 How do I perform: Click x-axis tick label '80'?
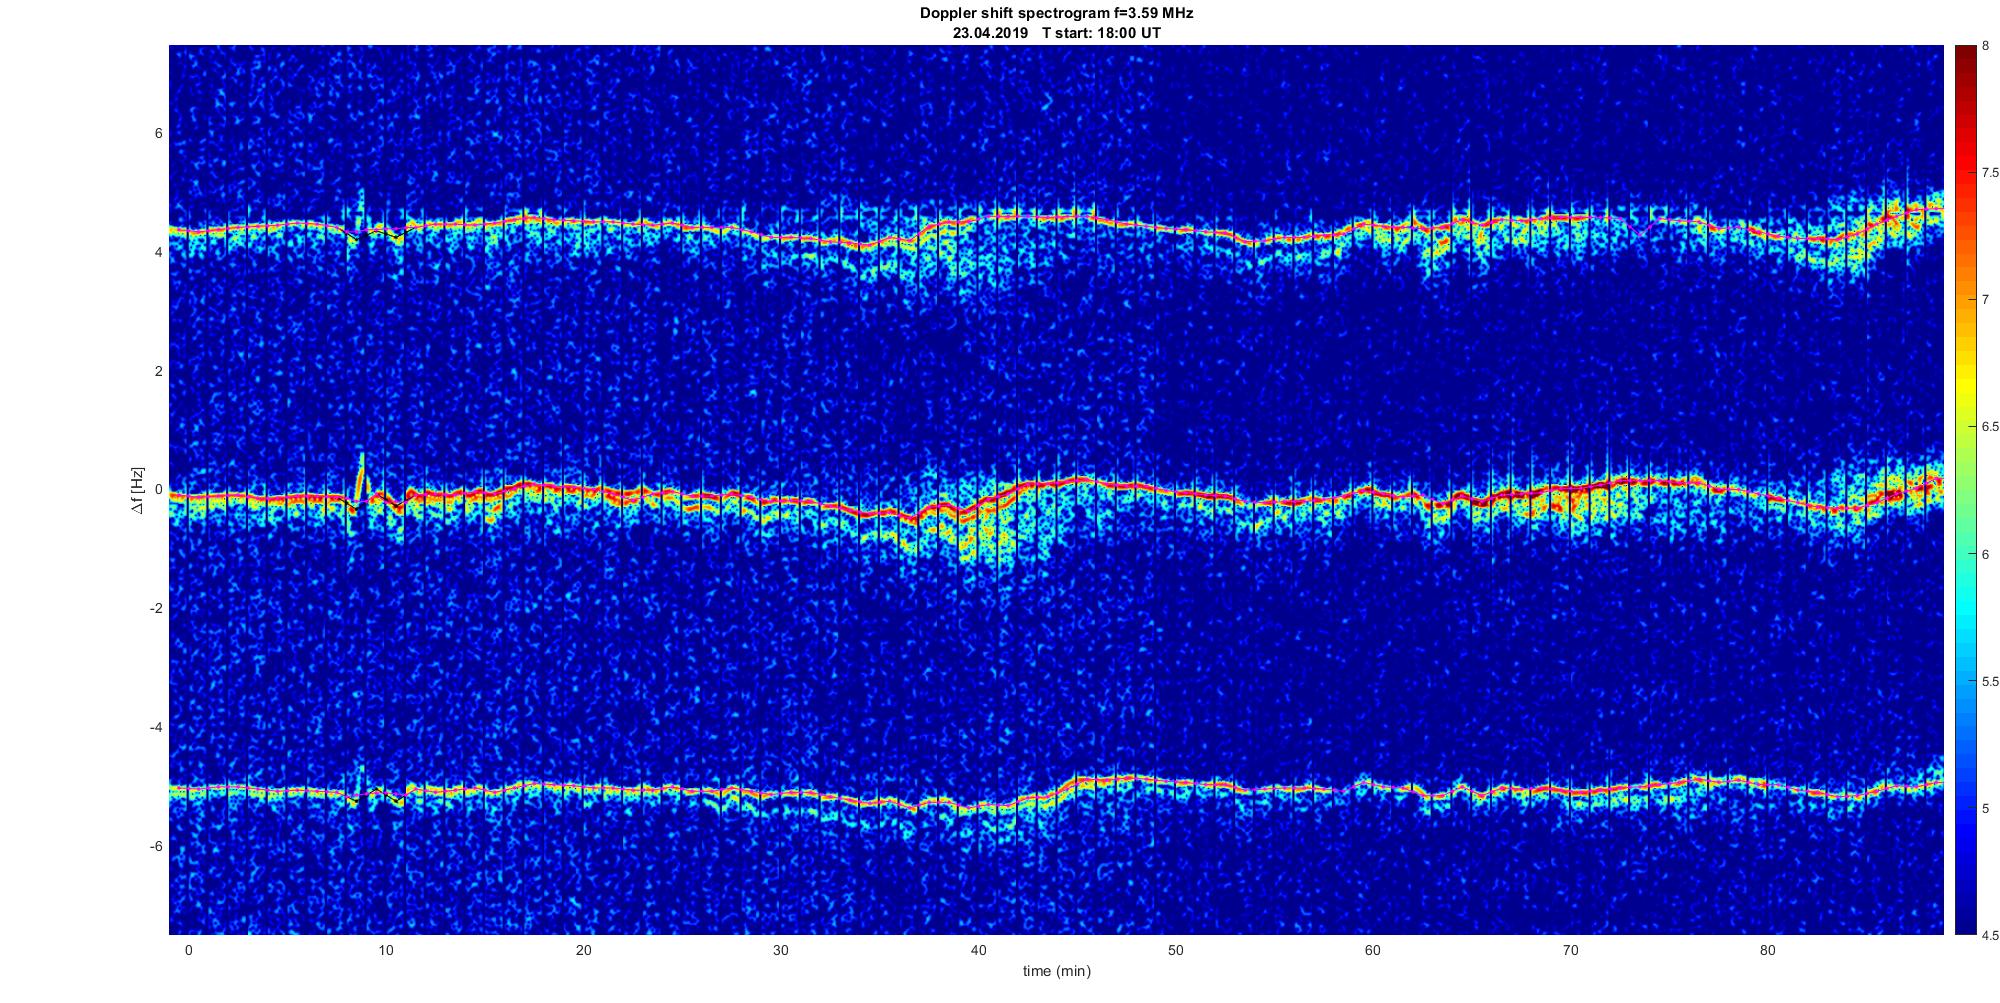coord(1767,950)
